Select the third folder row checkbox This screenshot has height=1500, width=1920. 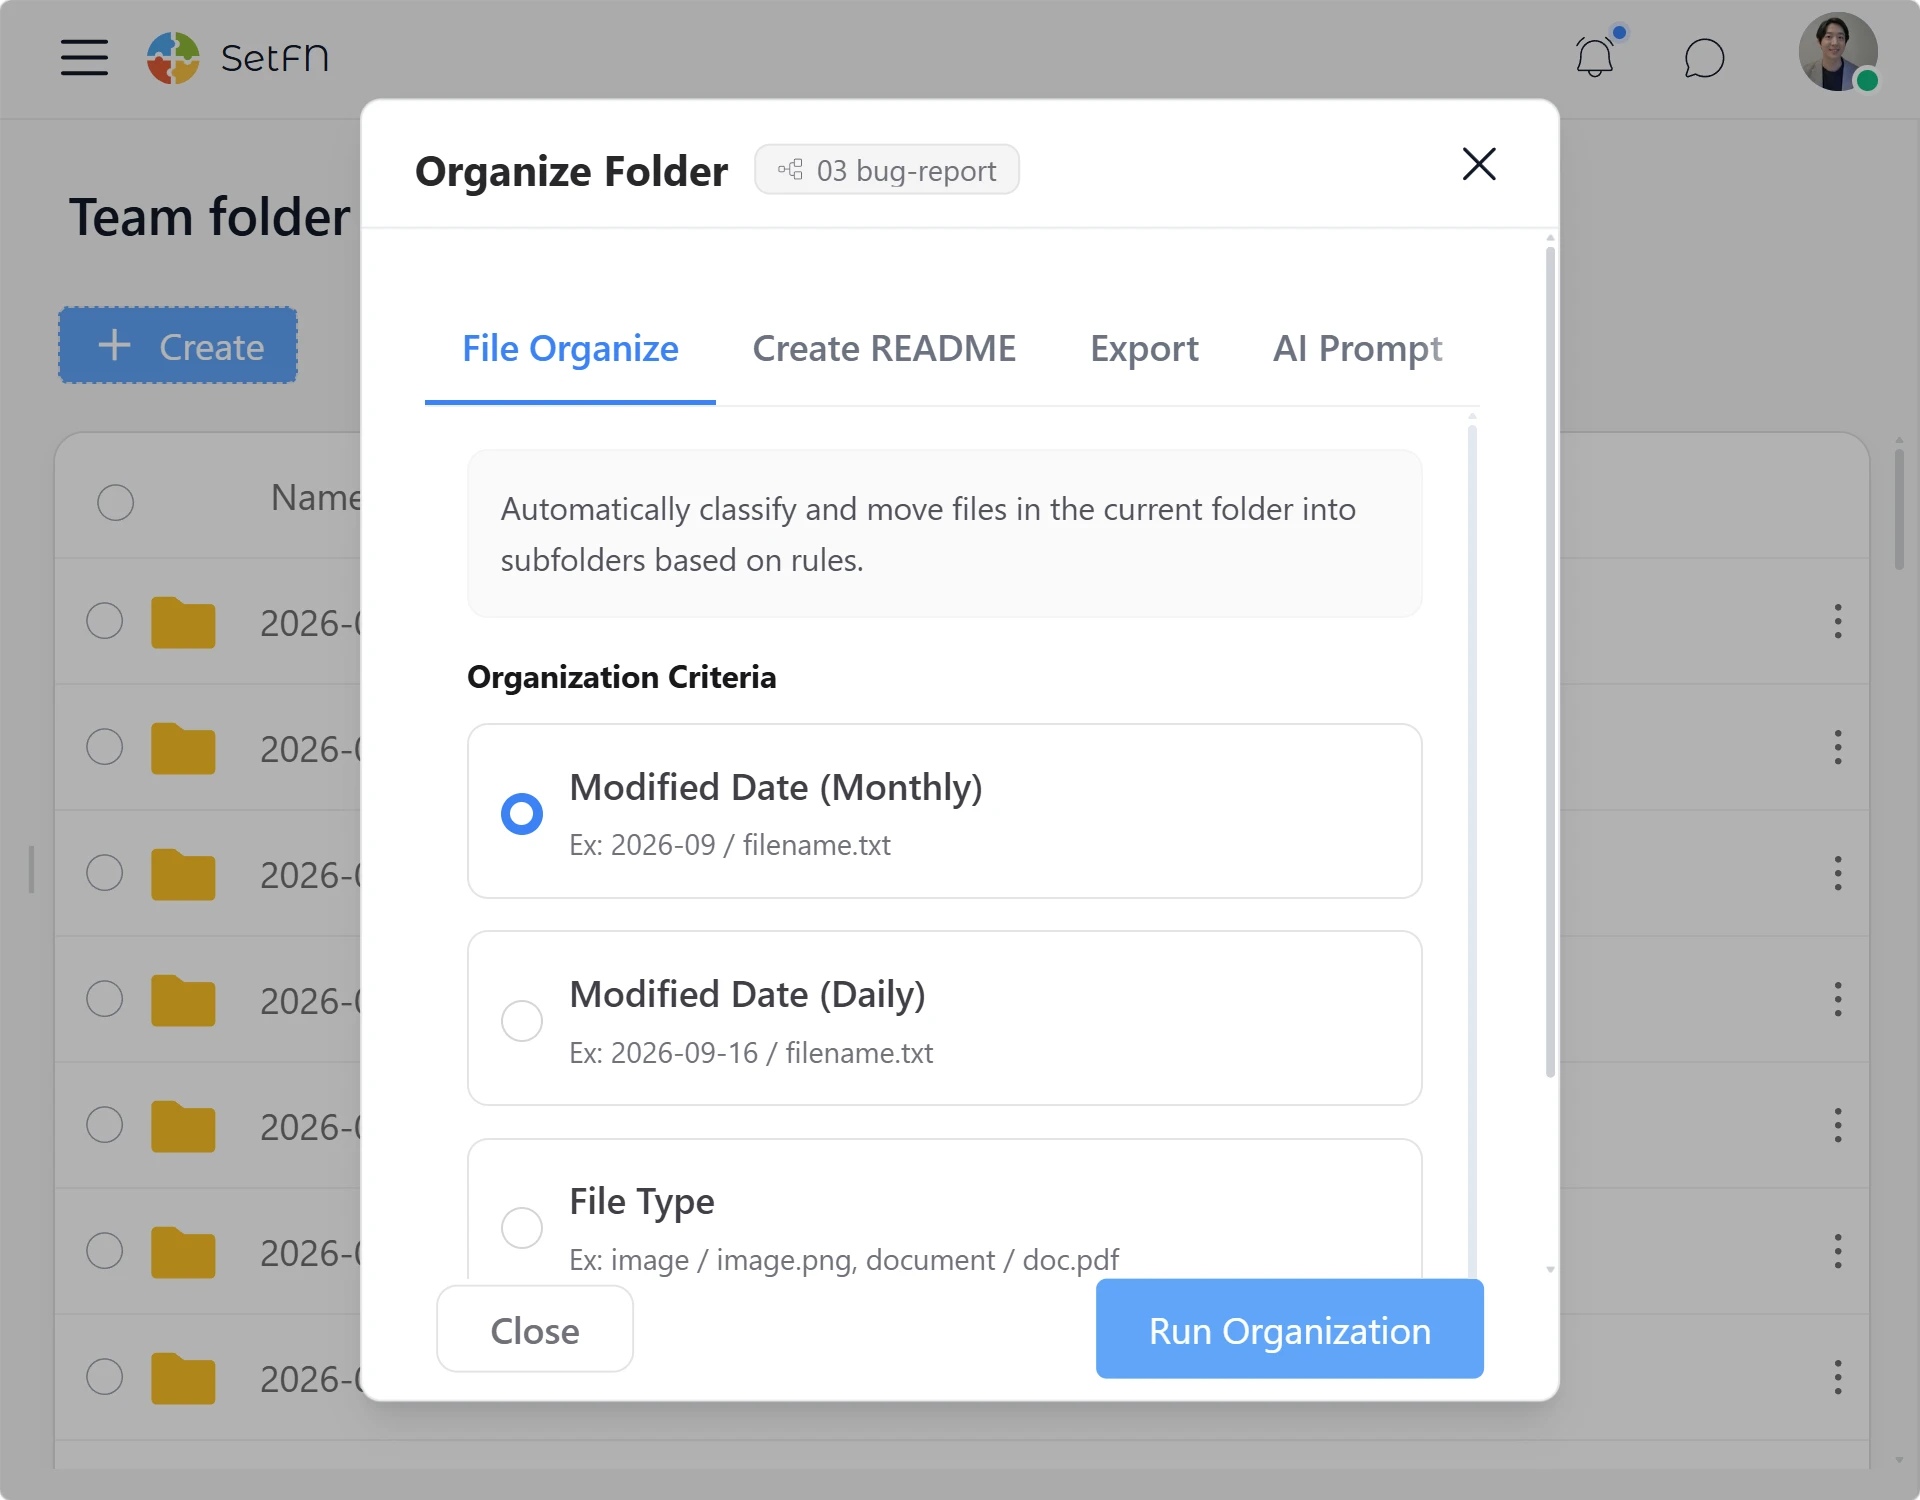click(x=104, y=873)
